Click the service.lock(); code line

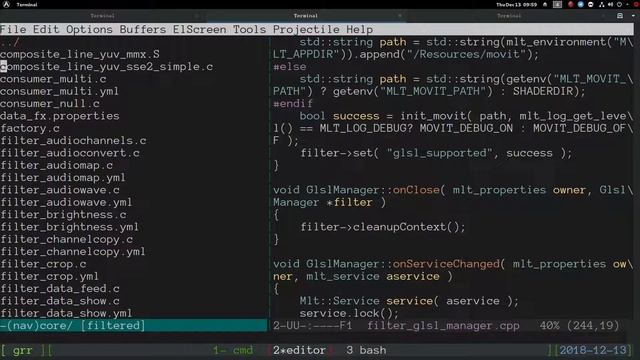[349, 313]
